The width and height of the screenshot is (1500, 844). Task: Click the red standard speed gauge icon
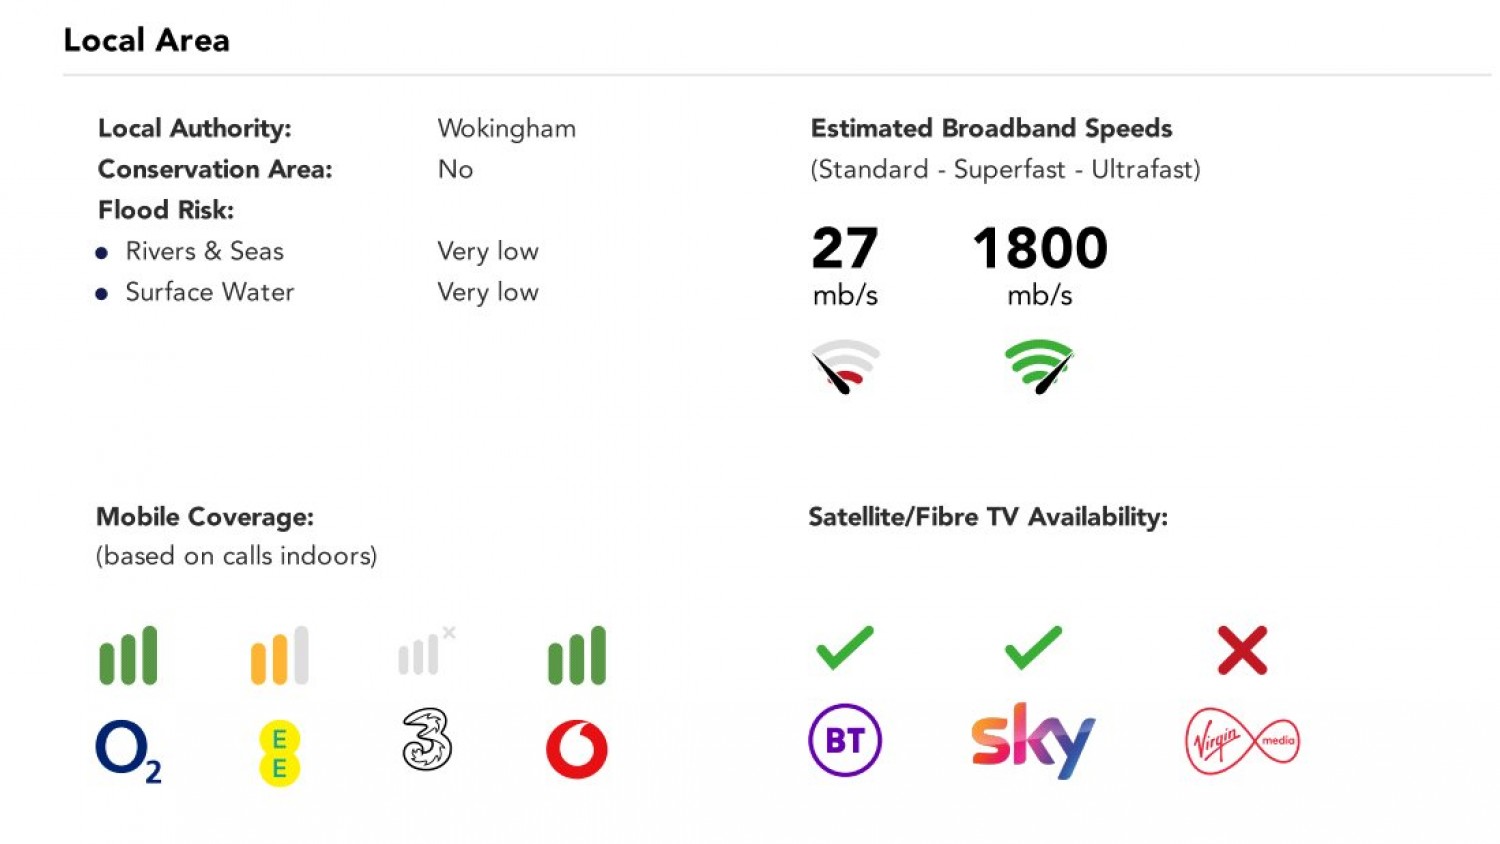click(845, 366)
